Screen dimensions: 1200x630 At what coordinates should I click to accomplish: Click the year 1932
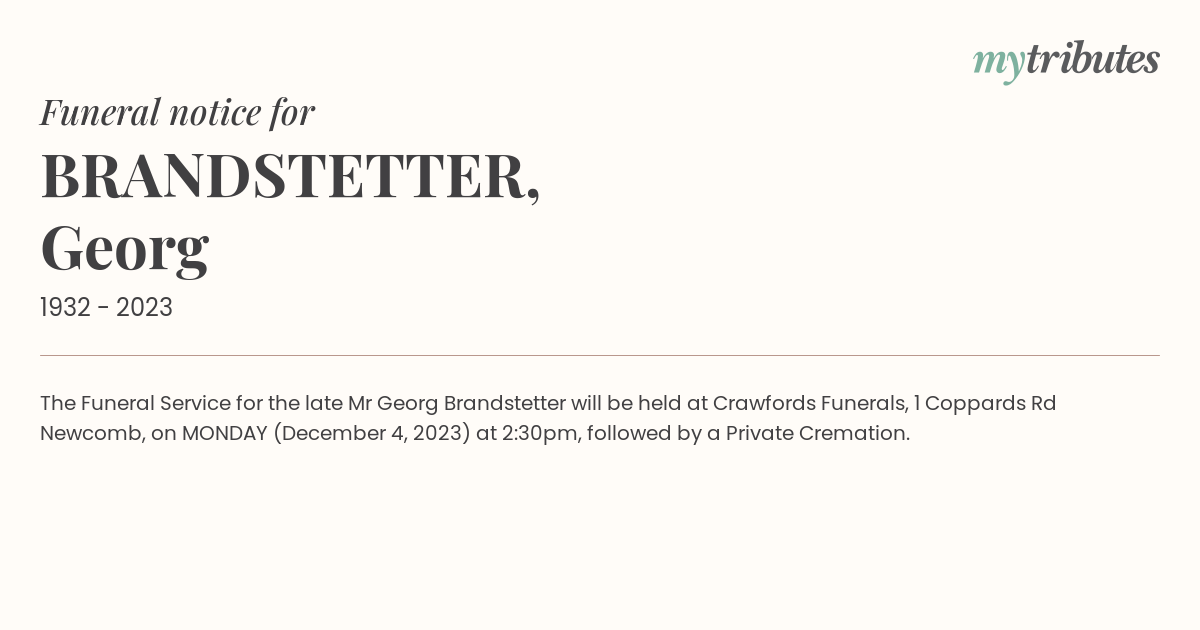[65, 308]
